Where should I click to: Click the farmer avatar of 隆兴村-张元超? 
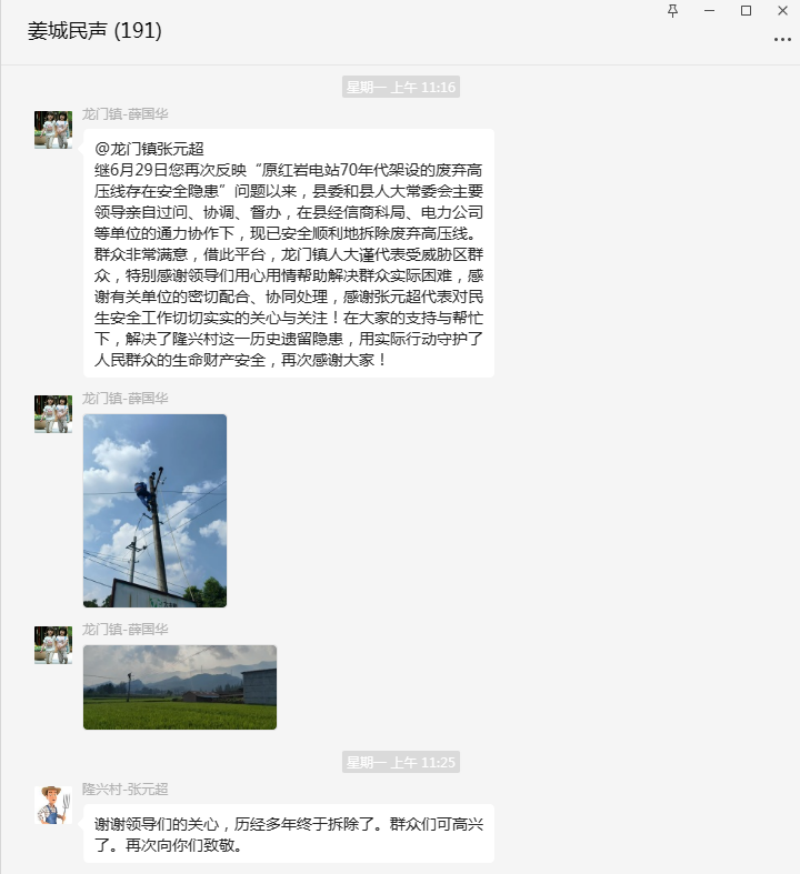53,805
